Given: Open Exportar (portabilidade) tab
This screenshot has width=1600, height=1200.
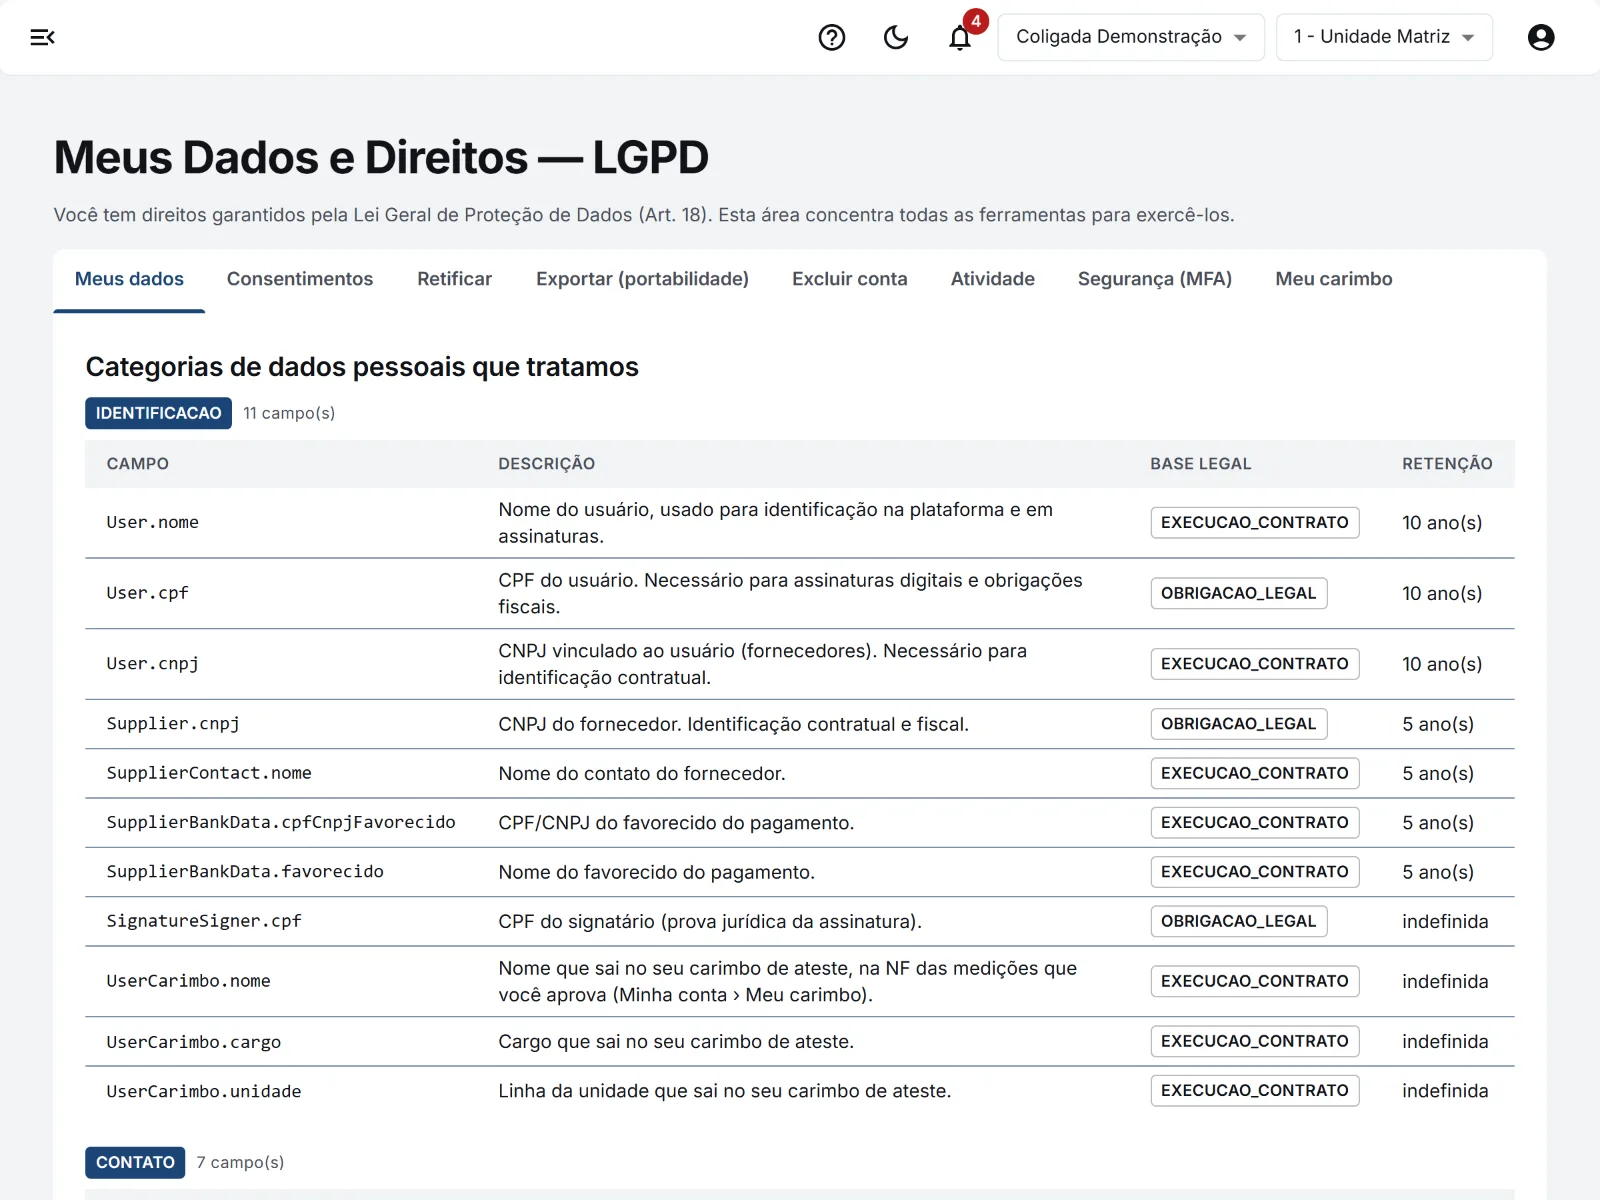Looking at the screenshot, I should pos(642,279).
